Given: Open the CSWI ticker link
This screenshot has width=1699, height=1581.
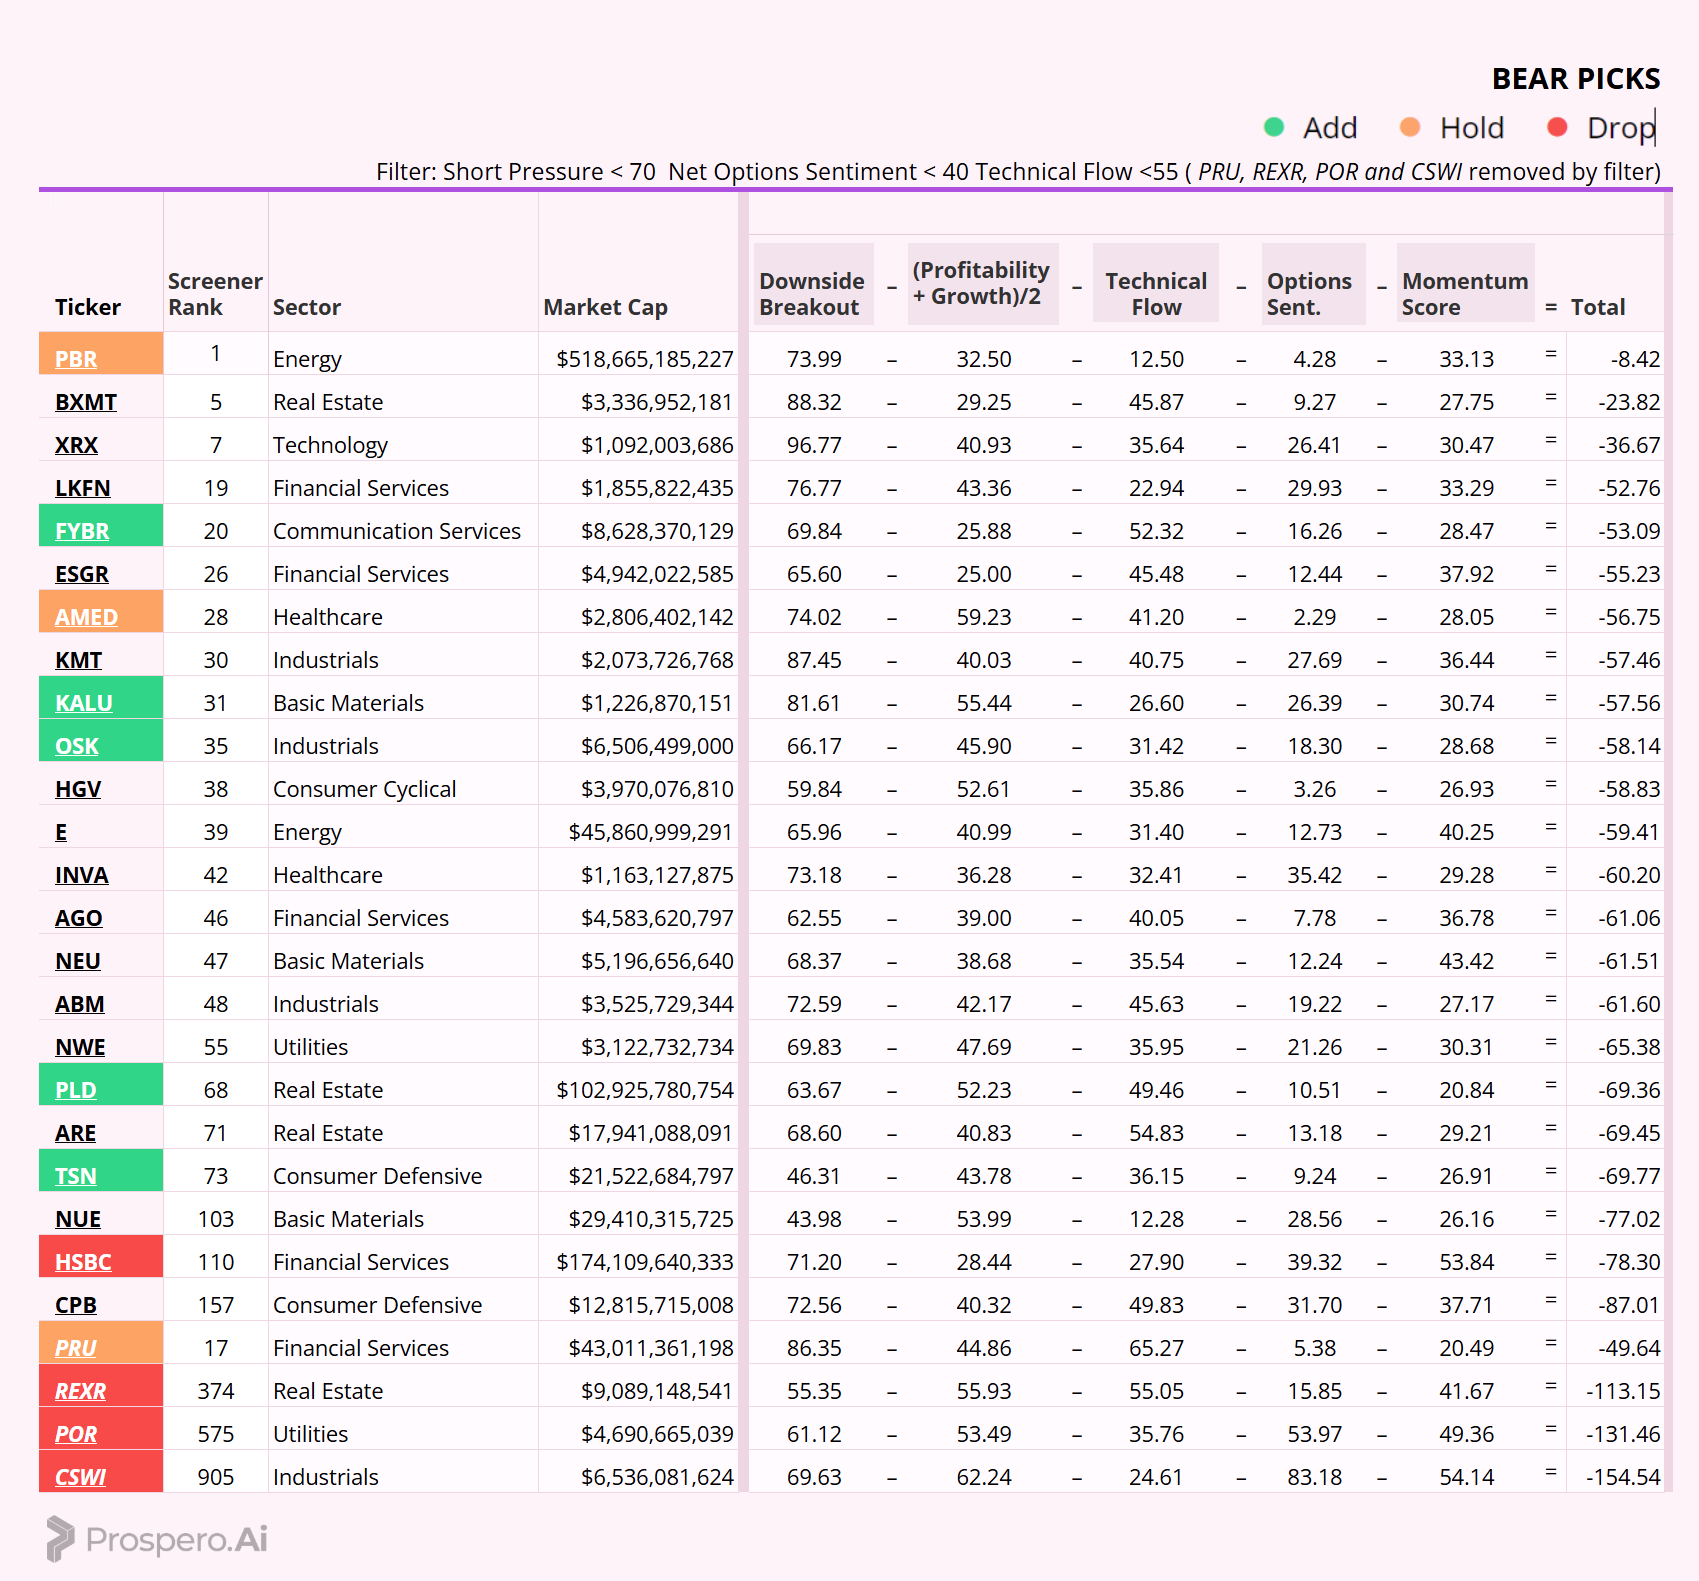Looking at the screenshot, I should tap(81, 1477).
